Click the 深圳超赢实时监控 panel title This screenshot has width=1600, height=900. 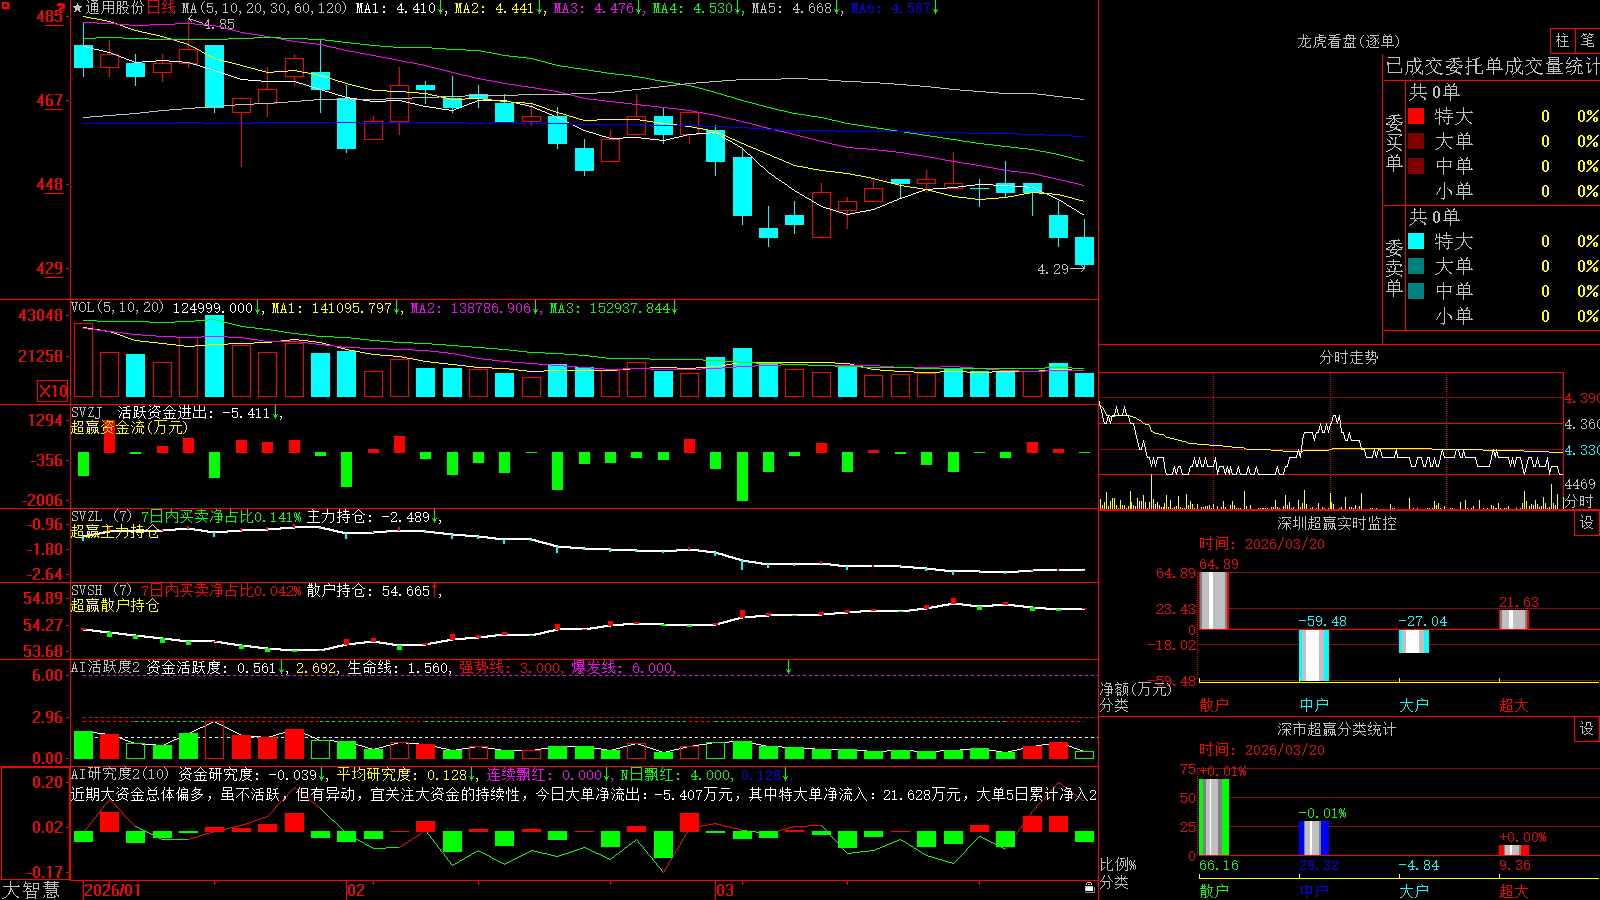pos(1337,523)
